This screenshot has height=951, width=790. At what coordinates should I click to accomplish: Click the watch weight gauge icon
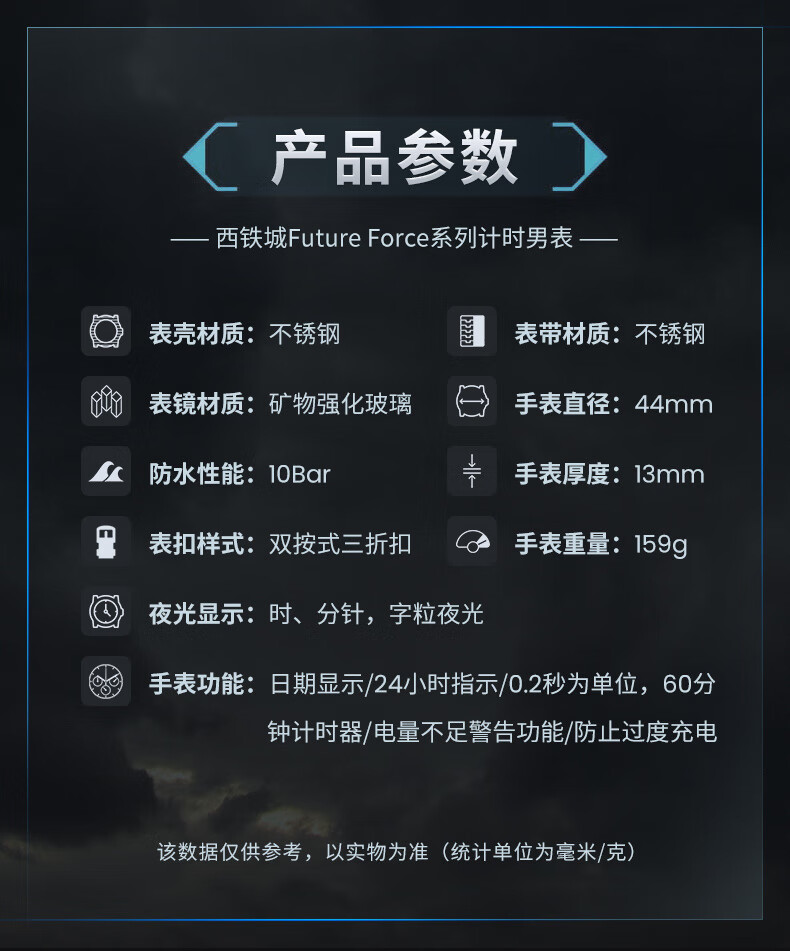[471, 542]
